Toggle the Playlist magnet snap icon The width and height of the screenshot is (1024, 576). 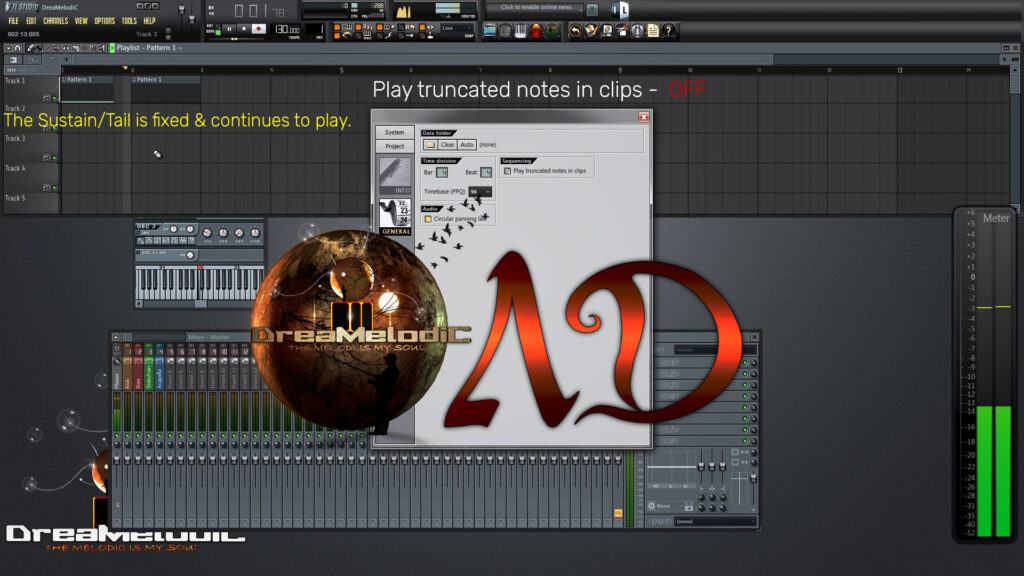(x=18, y=48)
